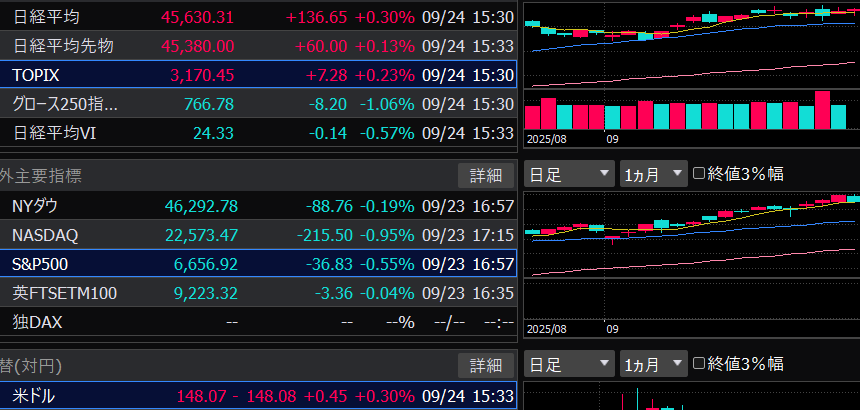This screenshot has height=410, width=860.
Task: Select the NYダウ row
Action: tap(258, 207)
